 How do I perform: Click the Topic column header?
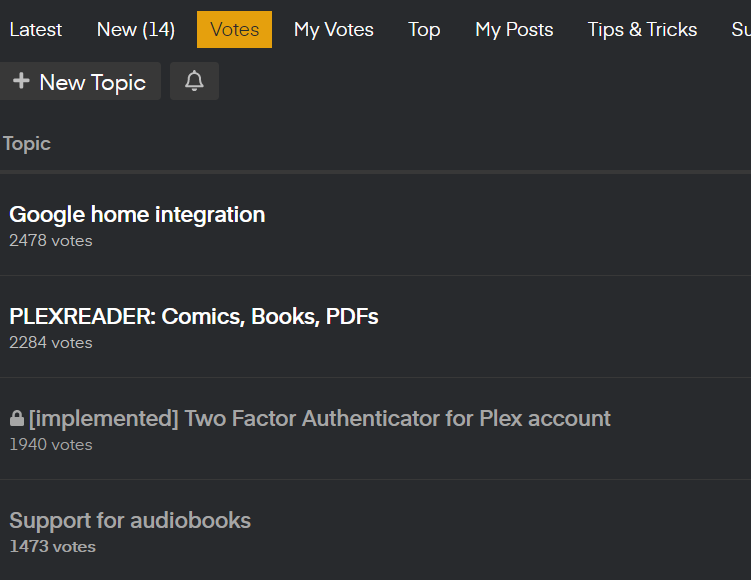27,144
